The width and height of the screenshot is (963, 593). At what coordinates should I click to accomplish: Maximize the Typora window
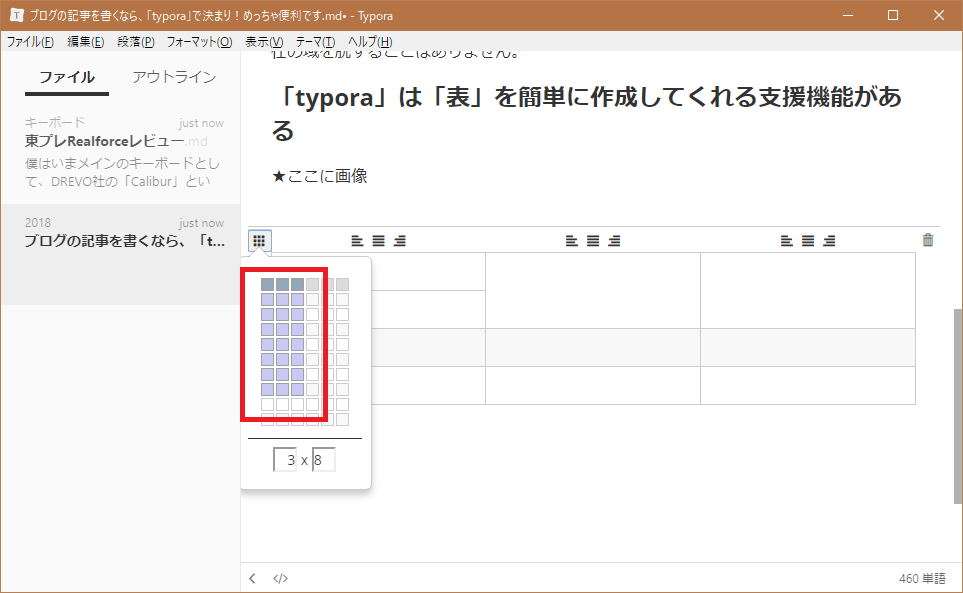click(893, 15)
